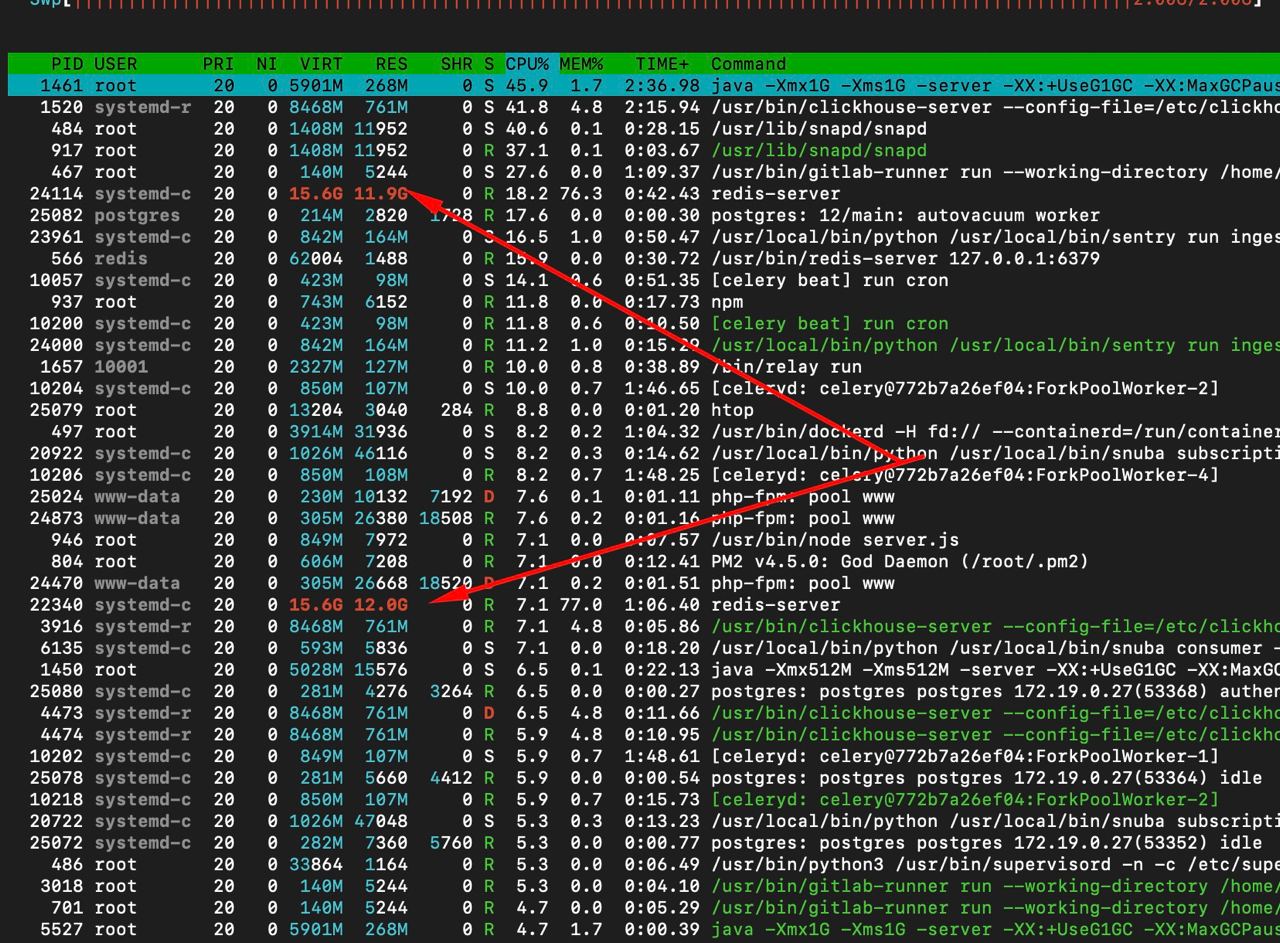Screen dimensions: 1280x943
Task: Select snuba consumer row PID 6135
Action: pyautogui.click(x=644, y=648)
